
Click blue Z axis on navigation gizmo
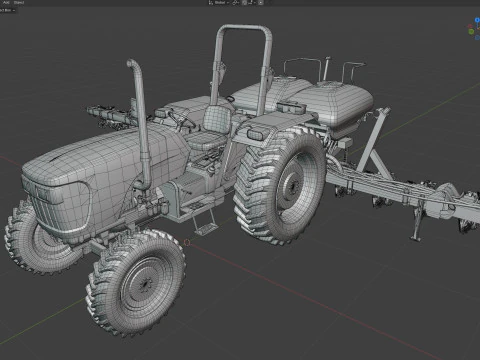point(477,21)
